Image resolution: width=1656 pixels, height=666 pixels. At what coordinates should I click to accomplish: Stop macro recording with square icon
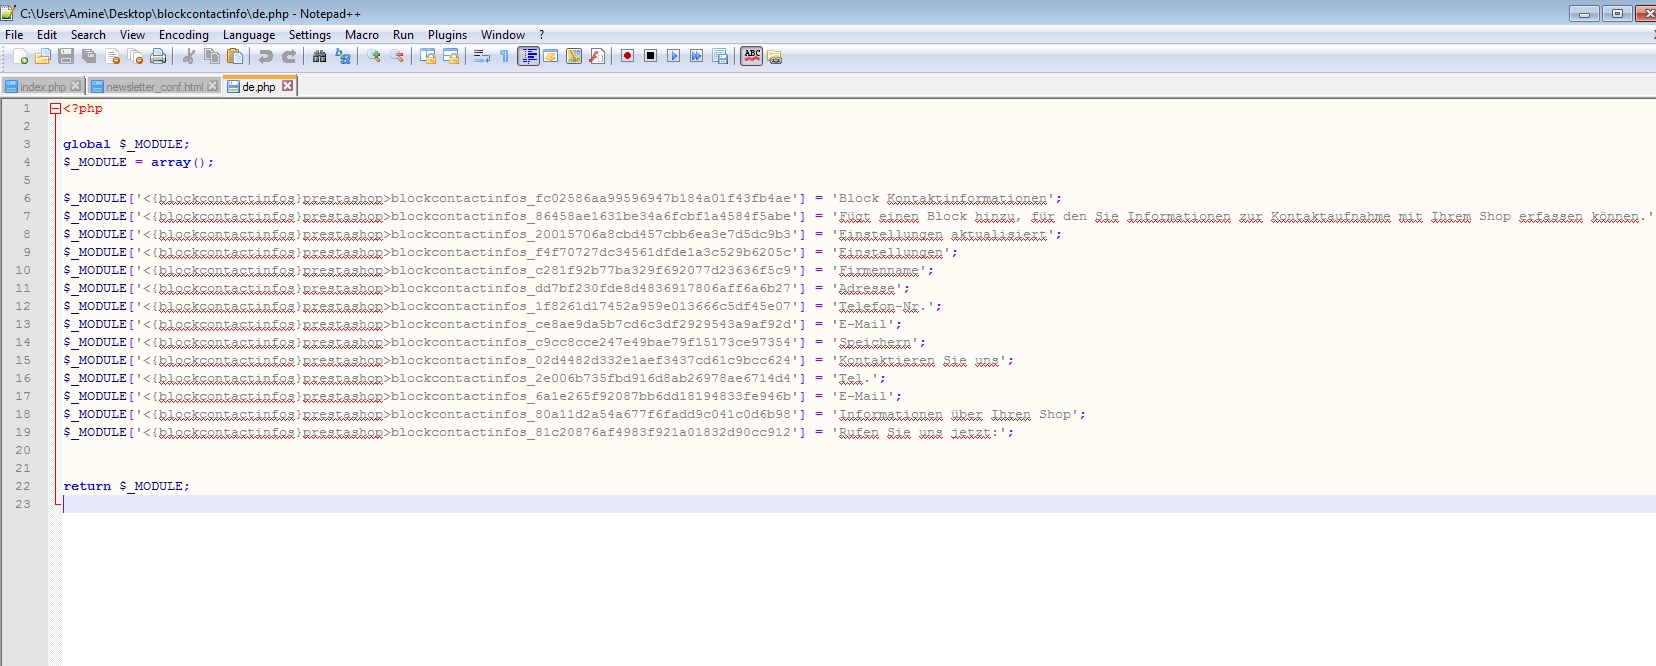point(650,57)
